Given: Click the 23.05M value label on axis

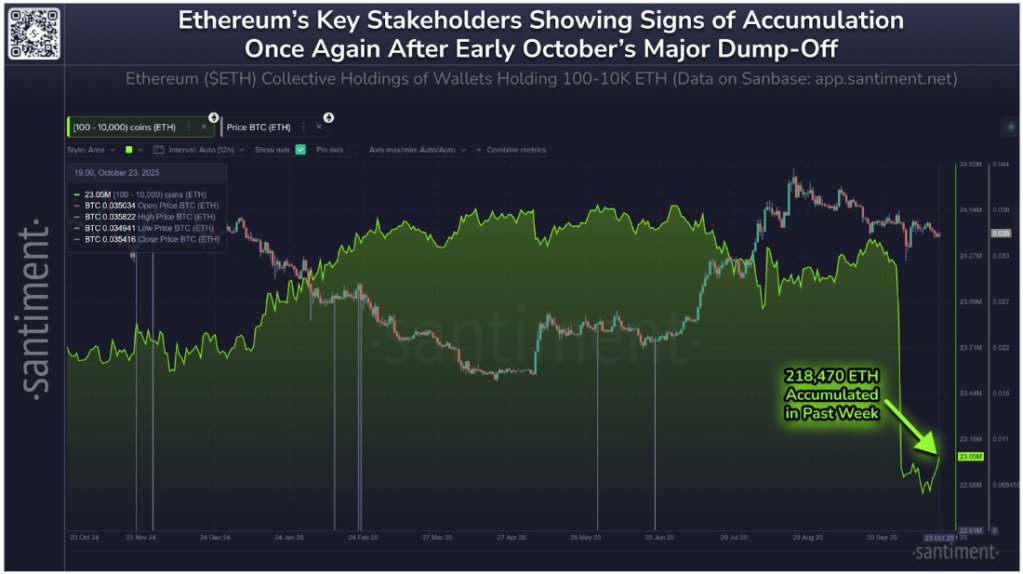Looking at the screenshot, I should coord(971,456).
